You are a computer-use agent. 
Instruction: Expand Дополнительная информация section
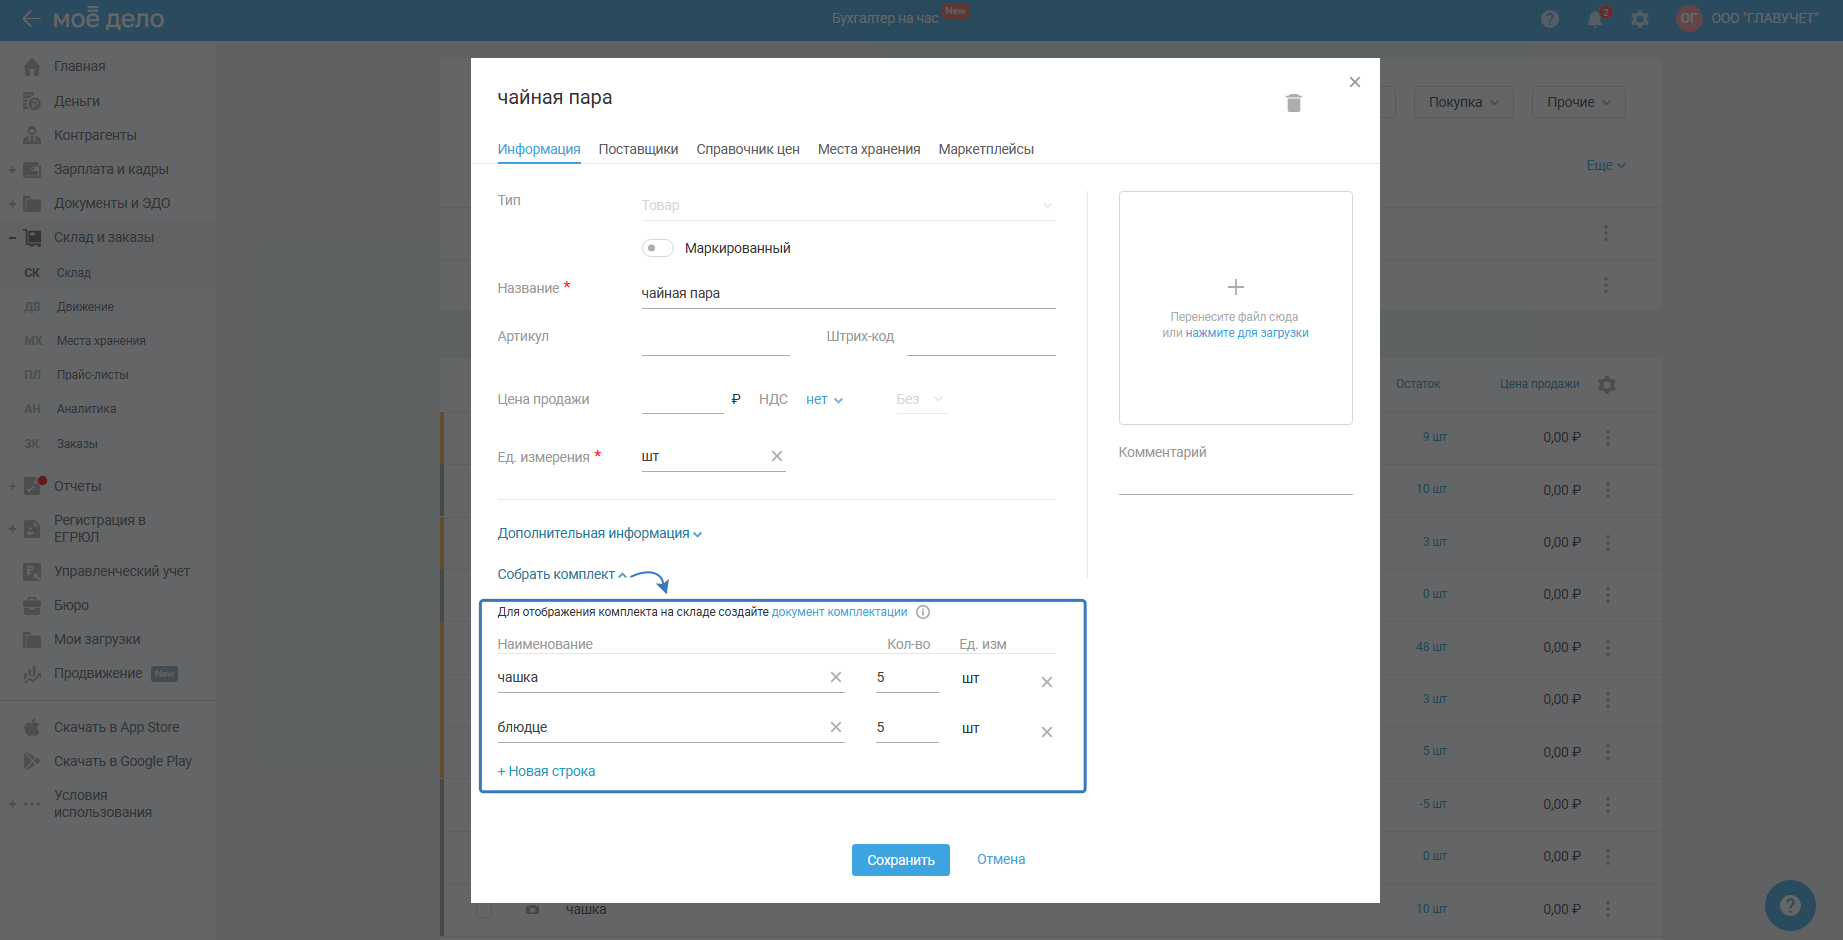(599, 534)
